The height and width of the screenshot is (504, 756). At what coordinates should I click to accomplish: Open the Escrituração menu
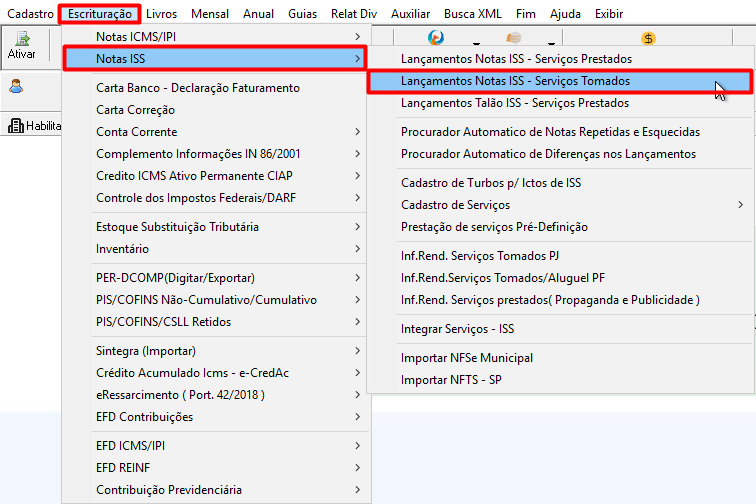click(100, 14)
